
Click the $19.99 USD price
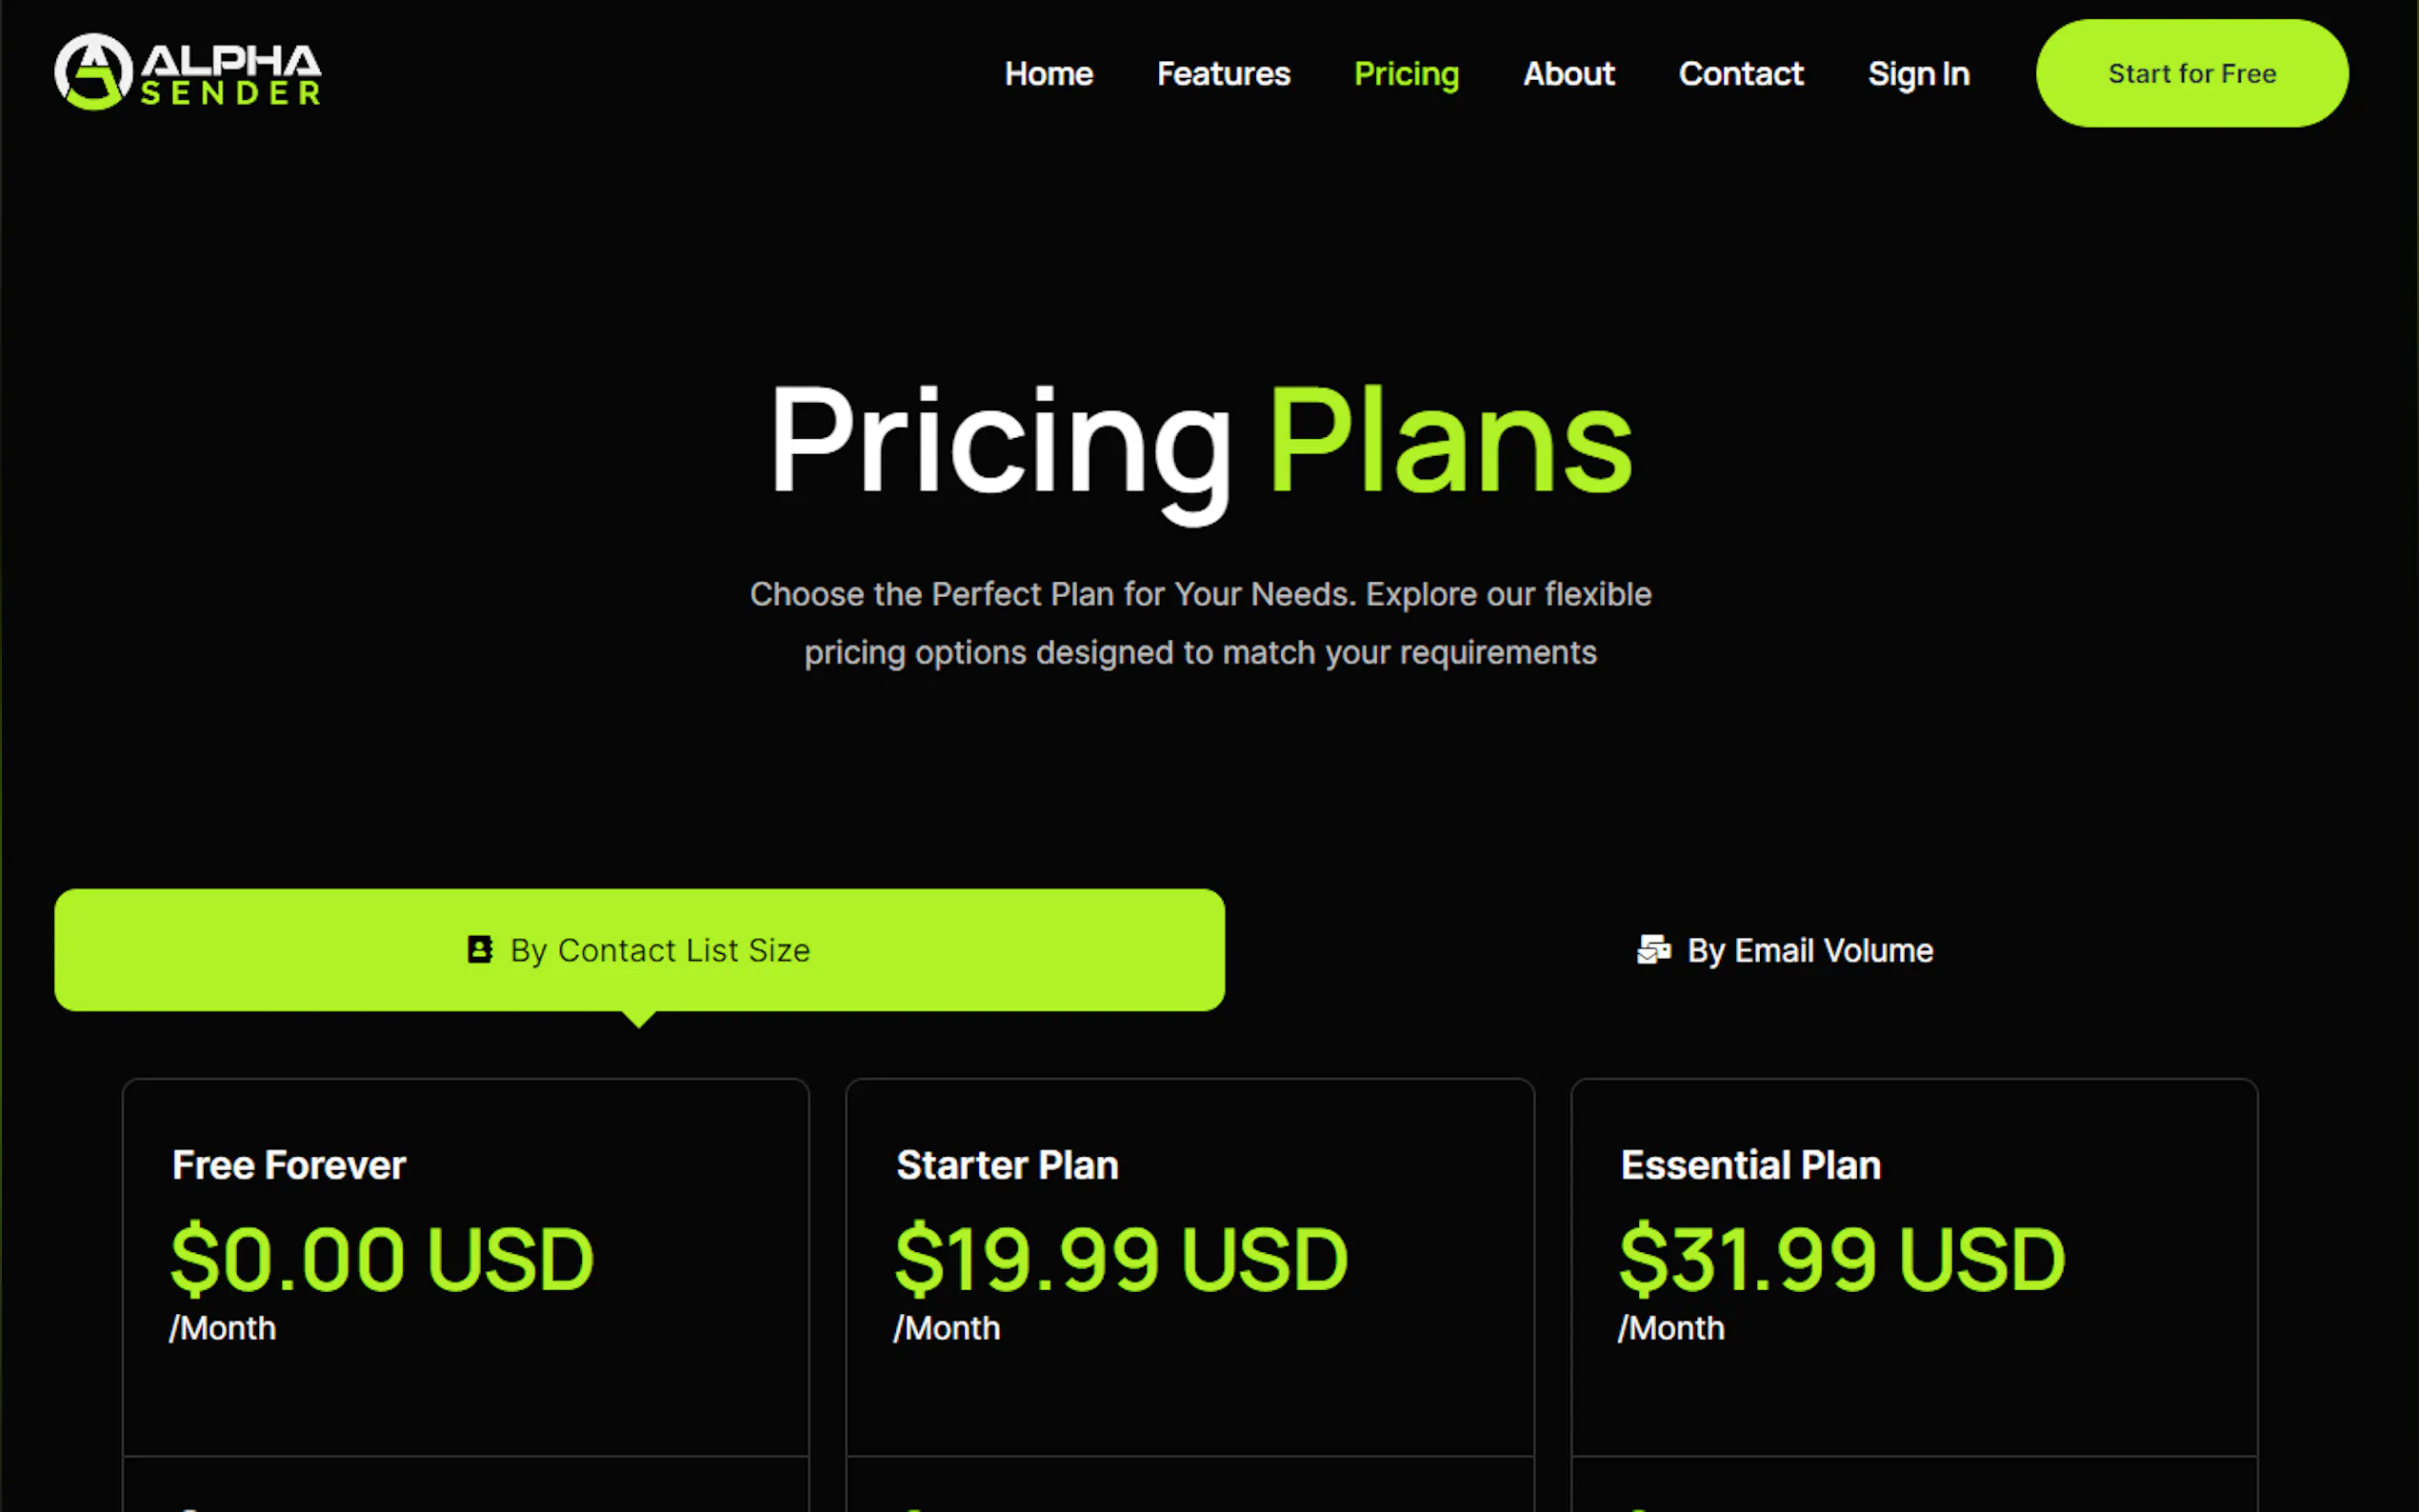pos(1121,1259)
